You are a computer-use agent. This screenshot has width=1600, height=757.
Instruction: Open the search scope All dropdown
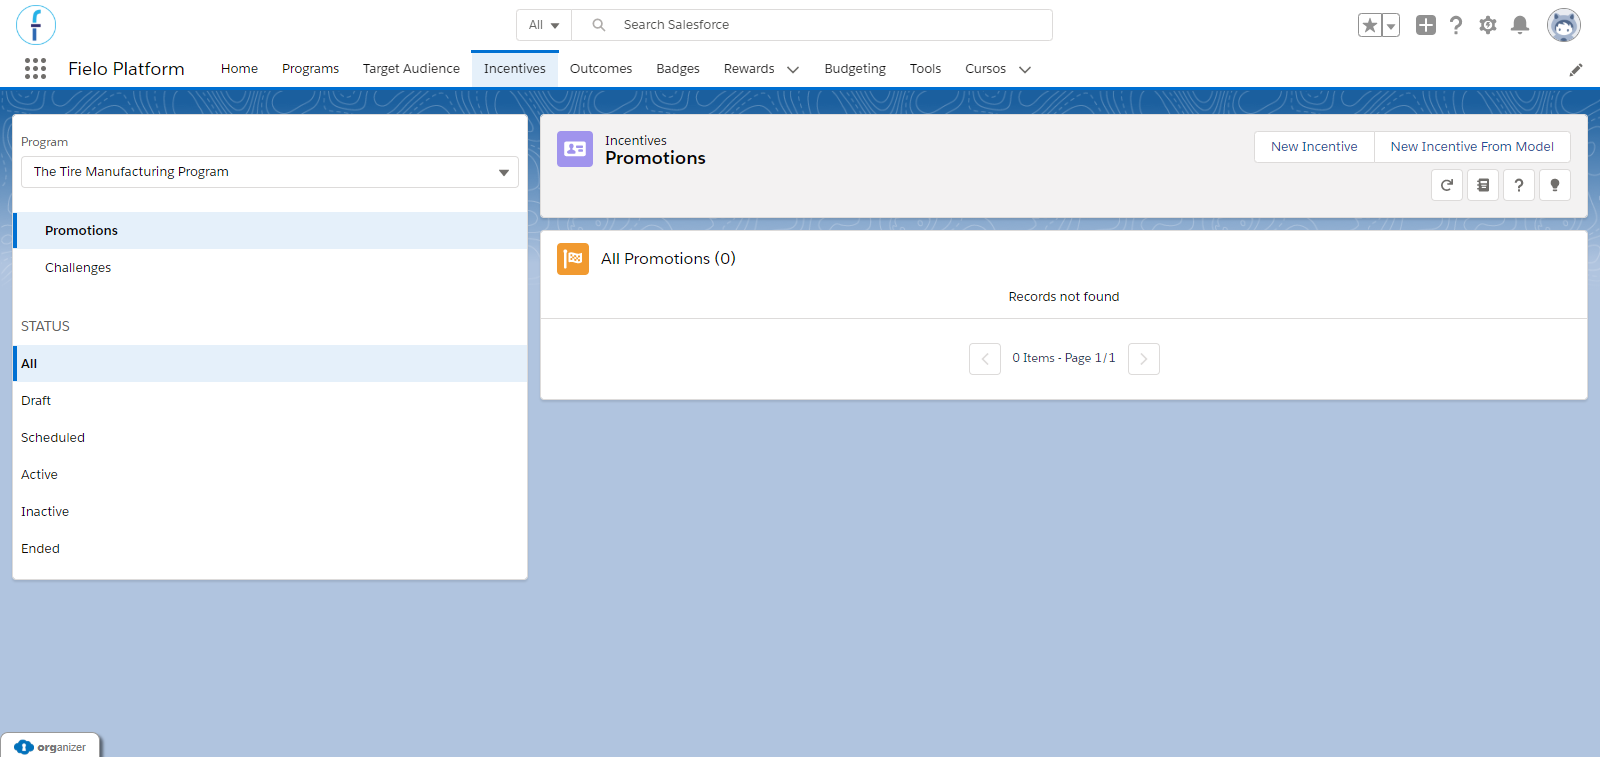544,25
